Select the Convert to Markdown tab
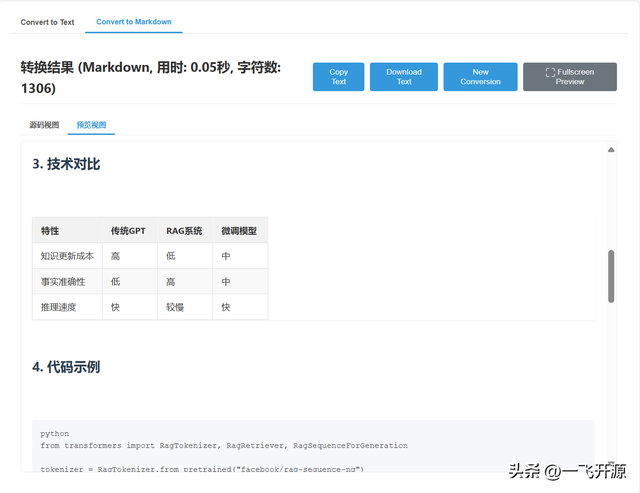Screen dimensions: 640x493 (133, 22)
